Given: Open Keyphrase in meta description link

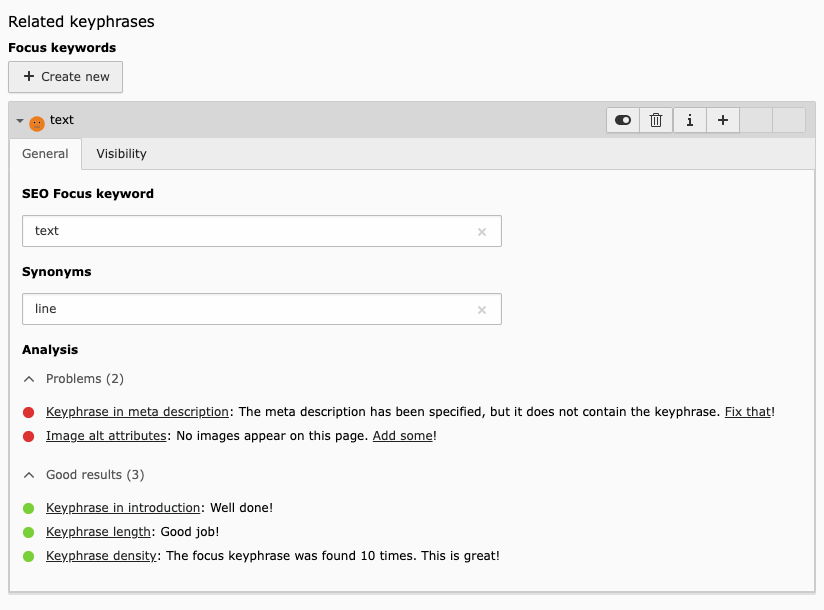Looking at the screenshot, I should [x=137, y=412].
